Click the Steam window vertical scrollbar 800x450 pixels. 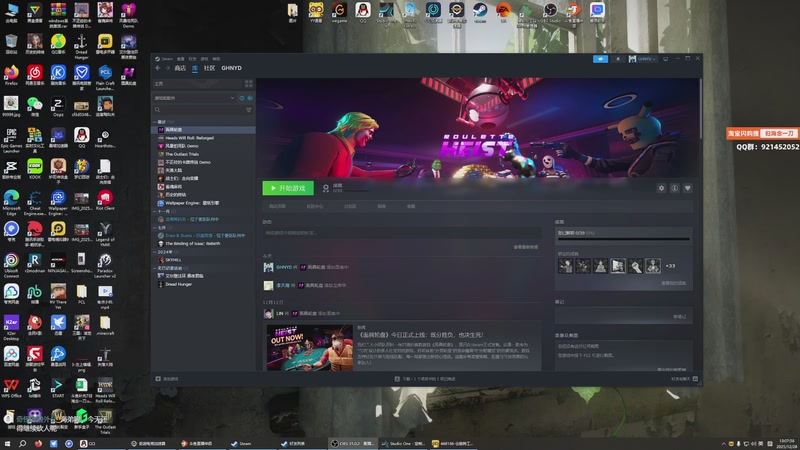click(x=701, y=109)
